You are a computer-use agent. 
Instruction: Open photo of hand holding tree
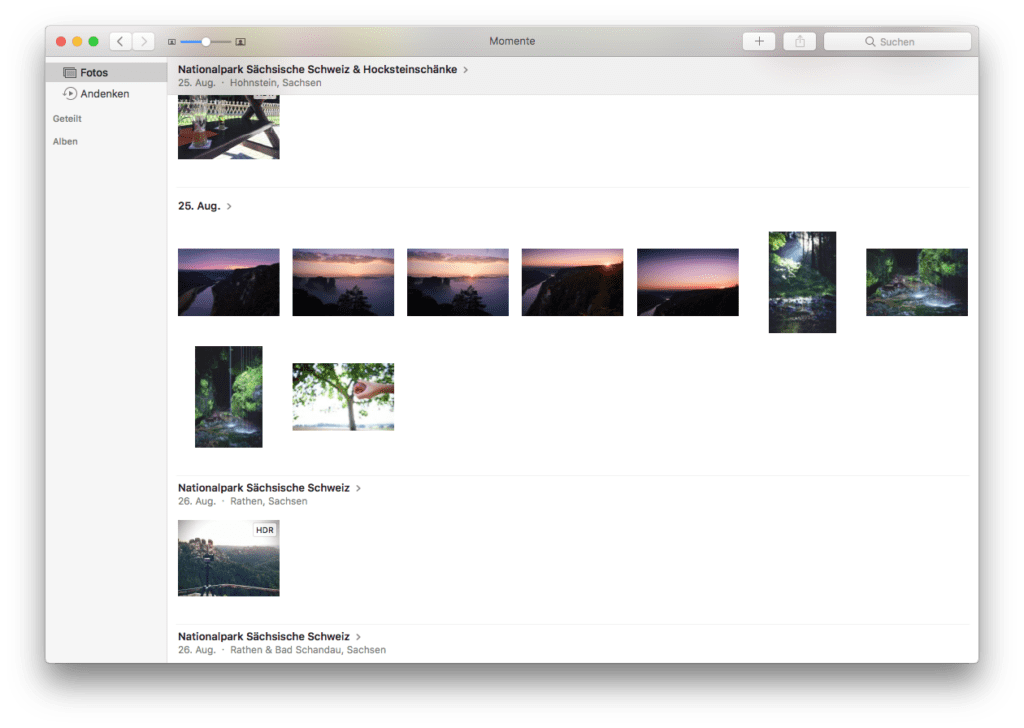[x=343, y=397]
